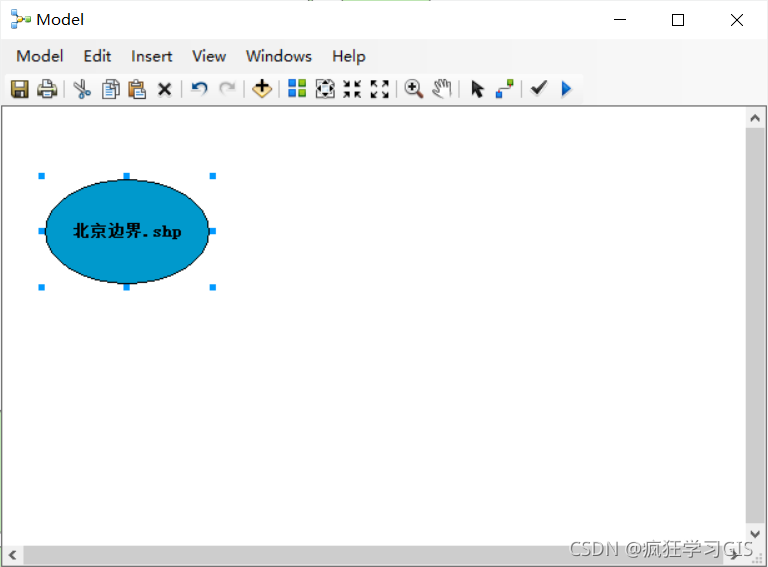The width and height of the screenshot is (768, 567).
Task: Delete selection with the black X icon
Action: click(165, 89)
